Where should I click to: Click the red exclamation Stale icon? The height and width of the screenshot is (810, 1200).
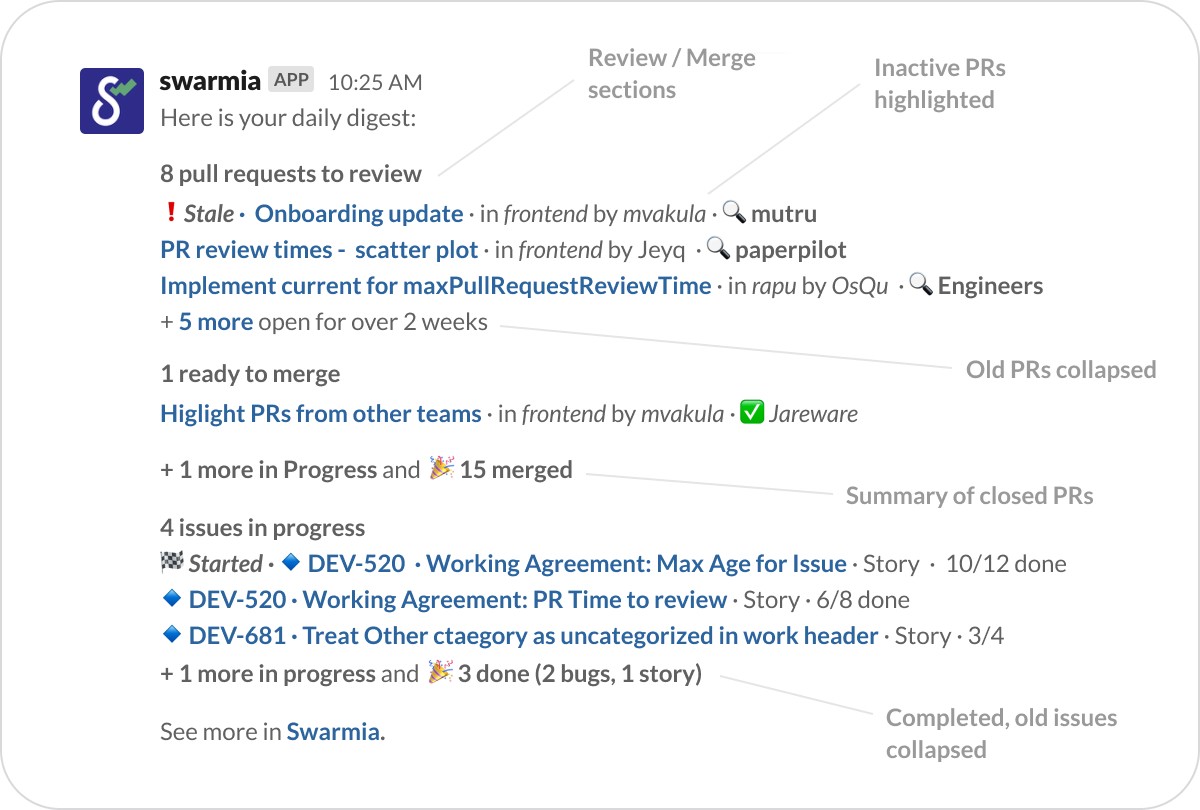pos(169,213)
